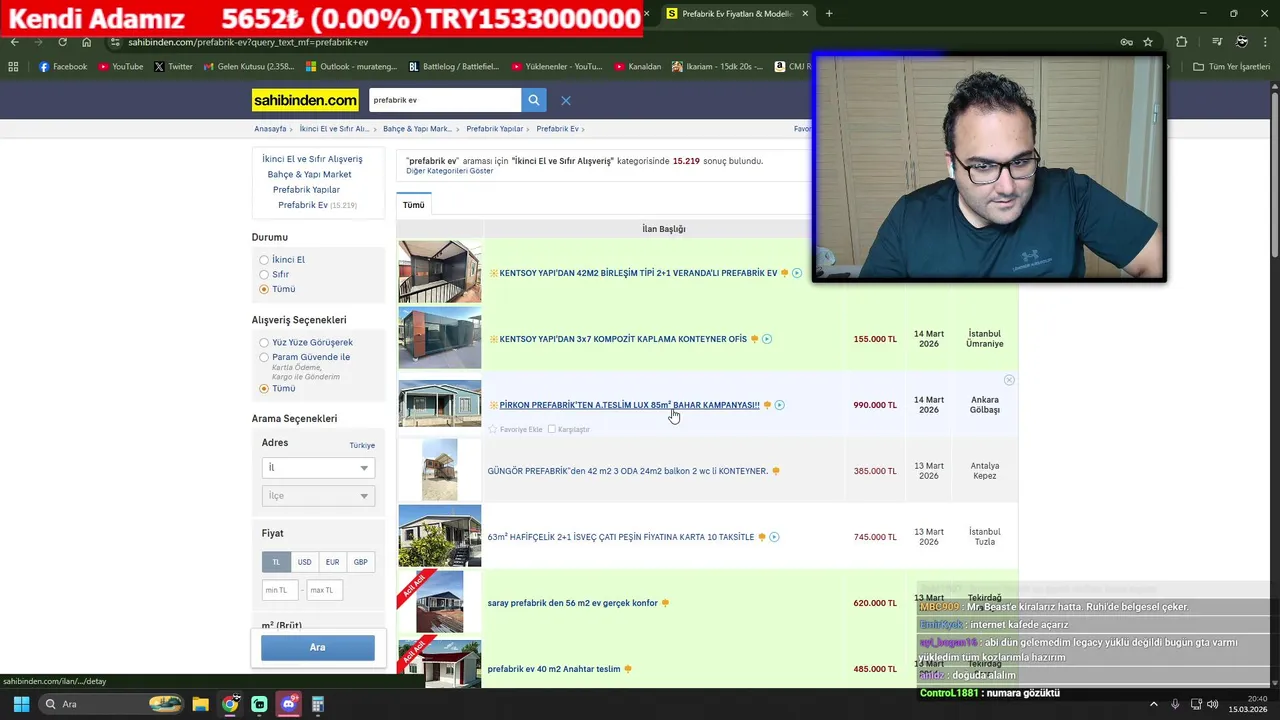Viewport: 1280px width, 720px height.
Task: Open the İlçe district dropdown
Action: 318,496
